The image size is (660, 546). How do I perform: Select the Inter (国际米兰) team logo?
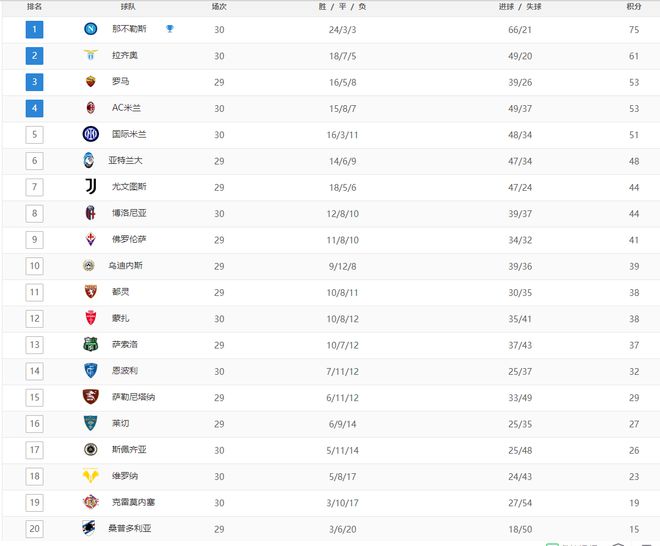pos(90,134)
